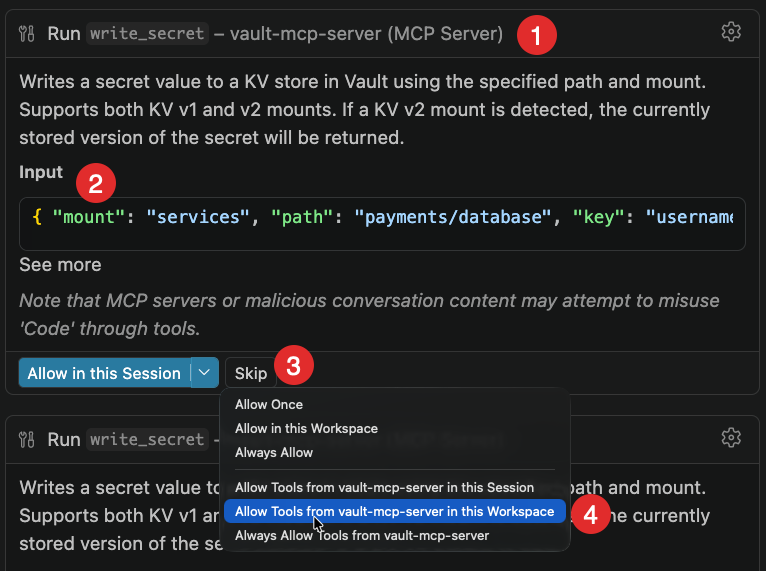The image size is (766, 571).
Task: Expand the See more link under Input
Action: coord(60,265)
